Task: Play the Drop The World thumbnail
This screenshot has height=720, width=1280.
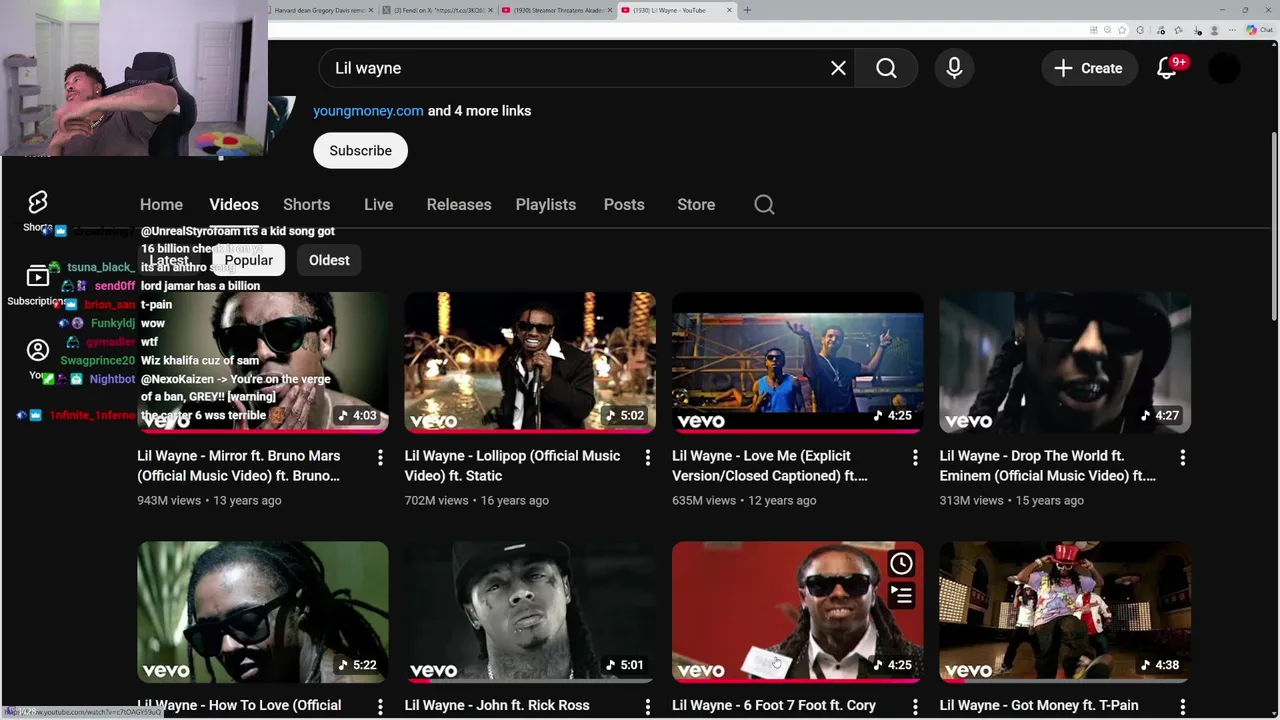Action: click(1065, 362)
